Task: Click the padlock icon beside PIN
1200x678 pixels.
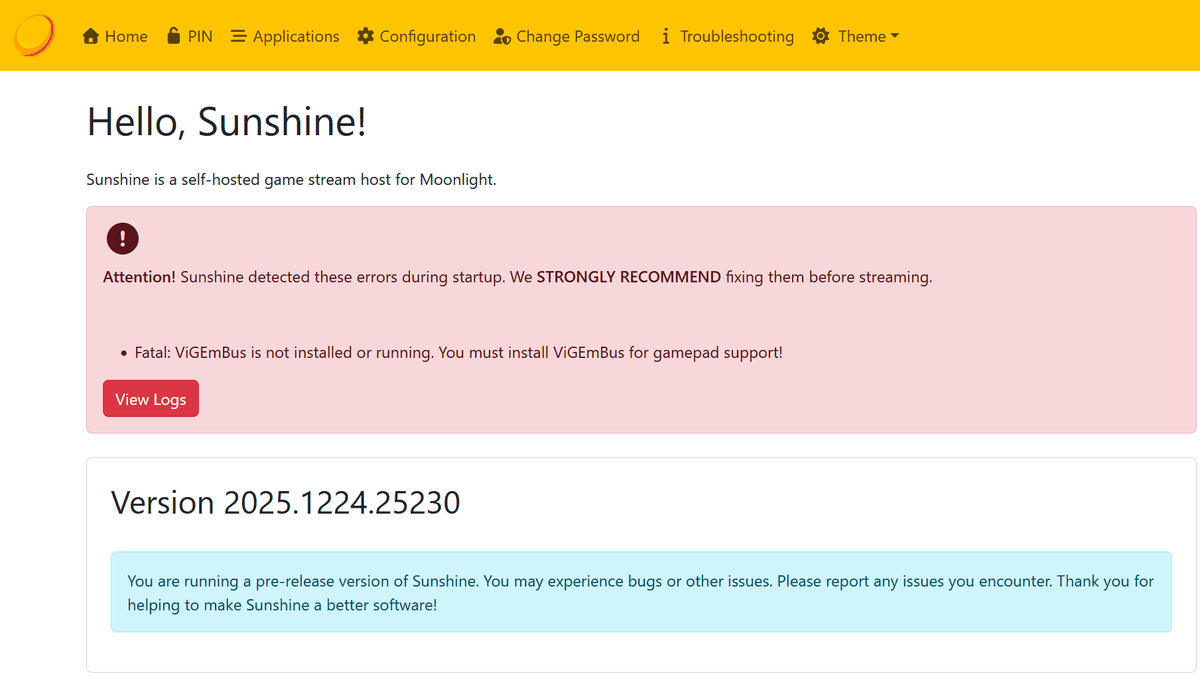Action: tap(174, 36)
